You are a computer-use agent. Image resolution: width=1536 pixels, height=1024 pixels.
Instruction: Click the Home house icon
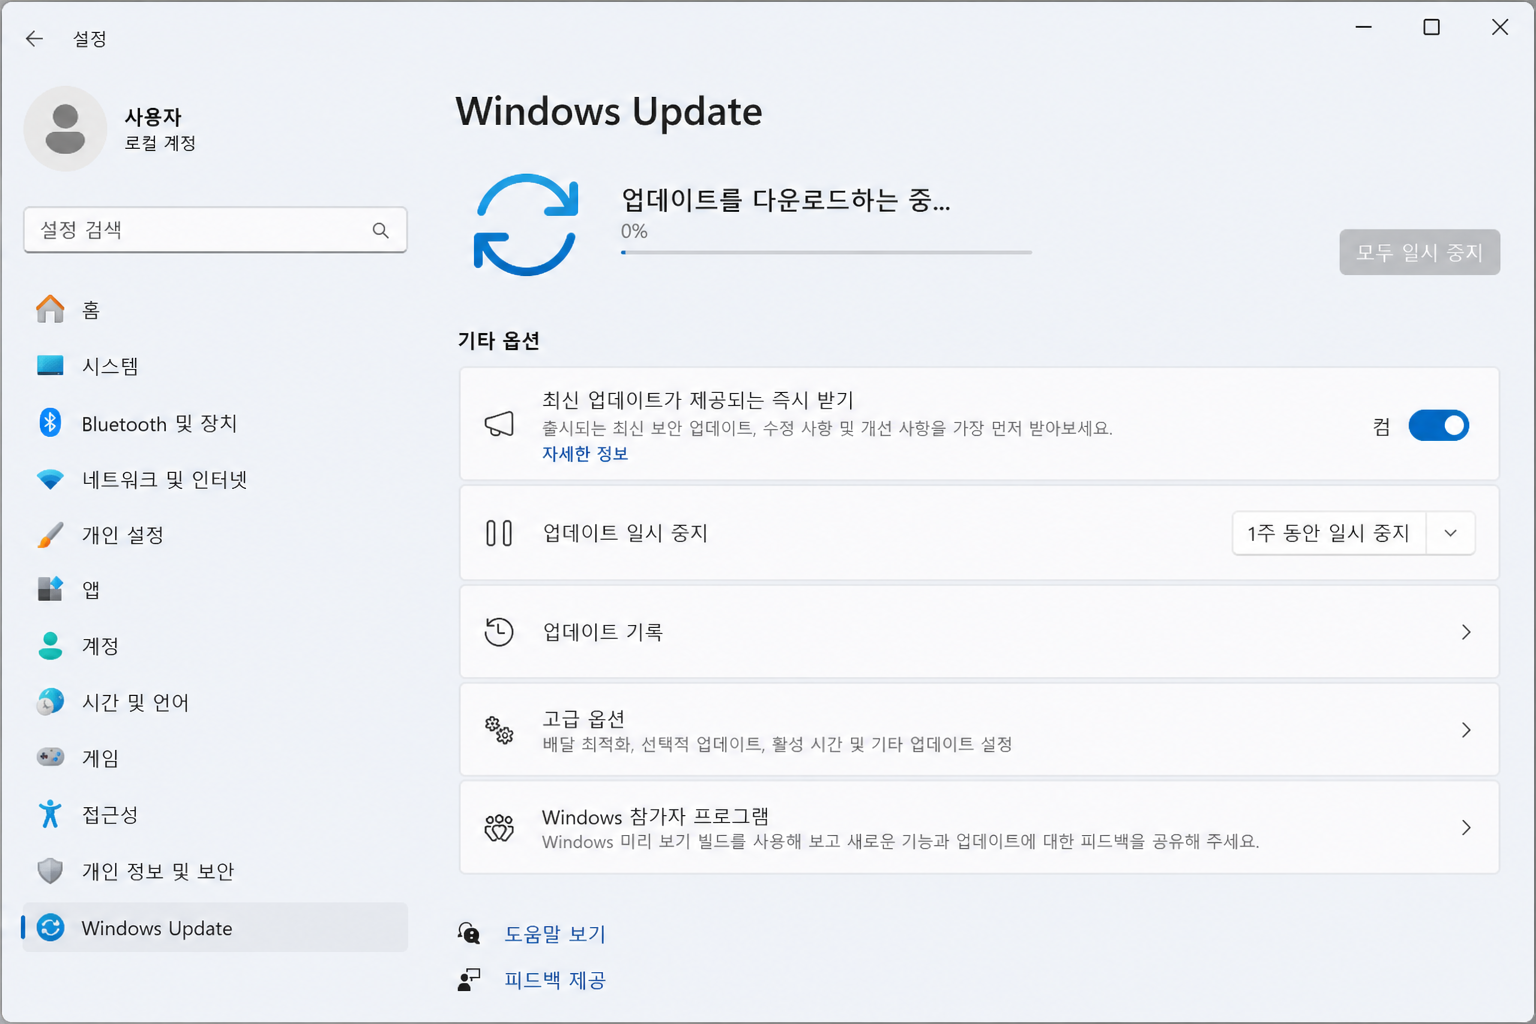coord(50,310)
